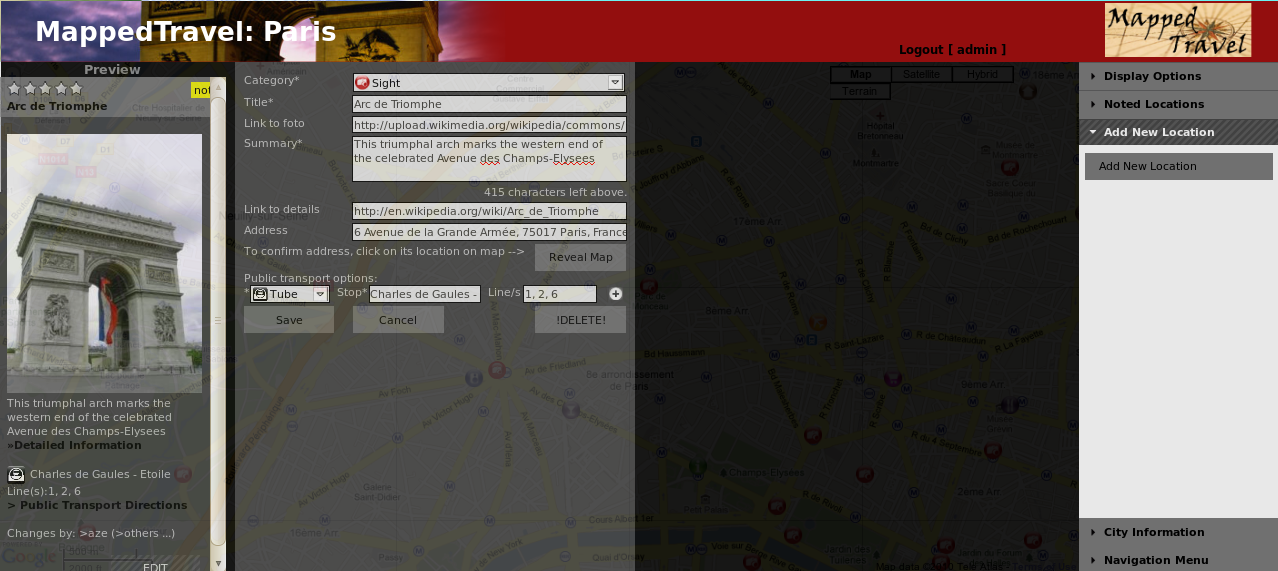1278x571 pixels.
Task: Focus the Title field with Arc de Triomphe
Action: coord(489,104)
